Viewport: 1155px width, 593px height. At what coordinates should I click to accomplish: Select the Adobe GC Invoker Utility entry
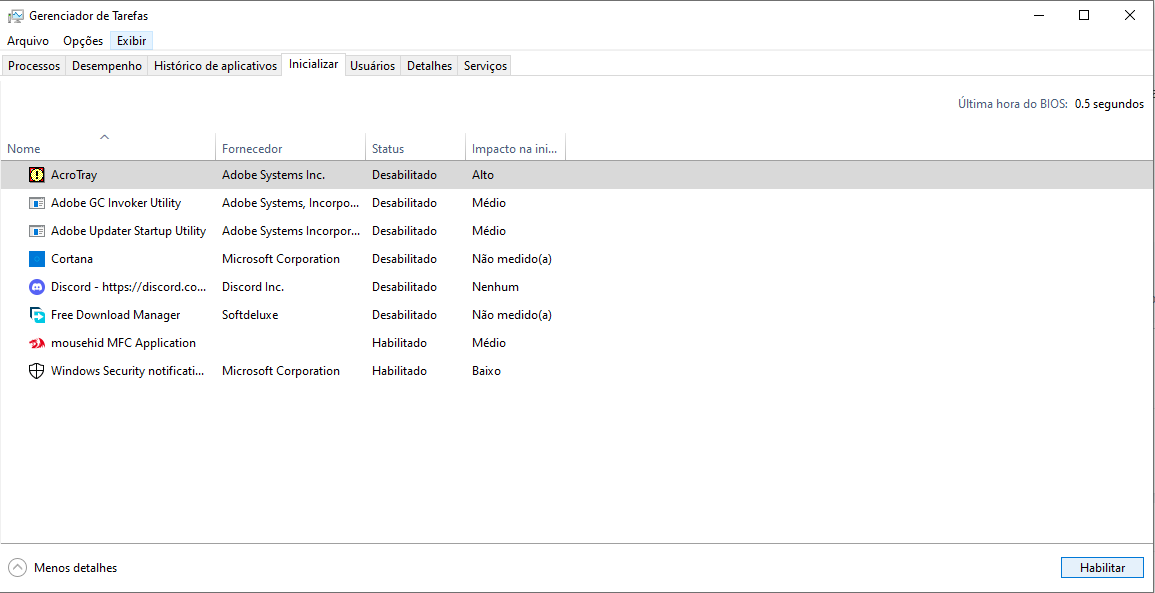point(116,203)
